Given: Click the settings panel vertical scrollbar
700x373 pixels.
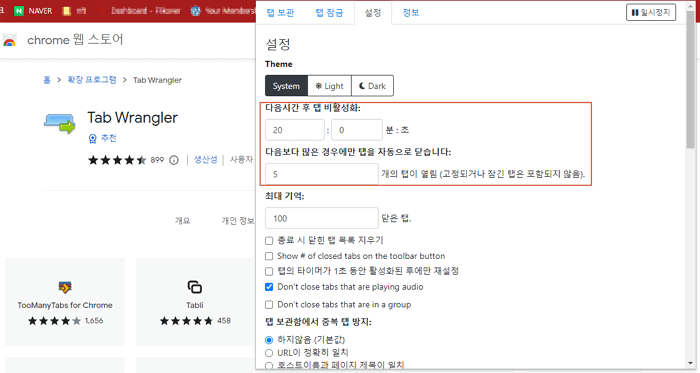Looking at the screenshot, I should coord(691,80).
